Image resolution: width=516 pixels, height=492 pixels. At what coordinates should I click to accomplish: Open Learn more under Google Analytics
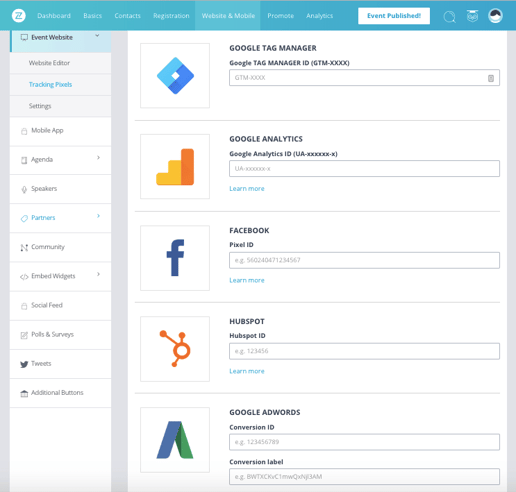click(247, 189)
